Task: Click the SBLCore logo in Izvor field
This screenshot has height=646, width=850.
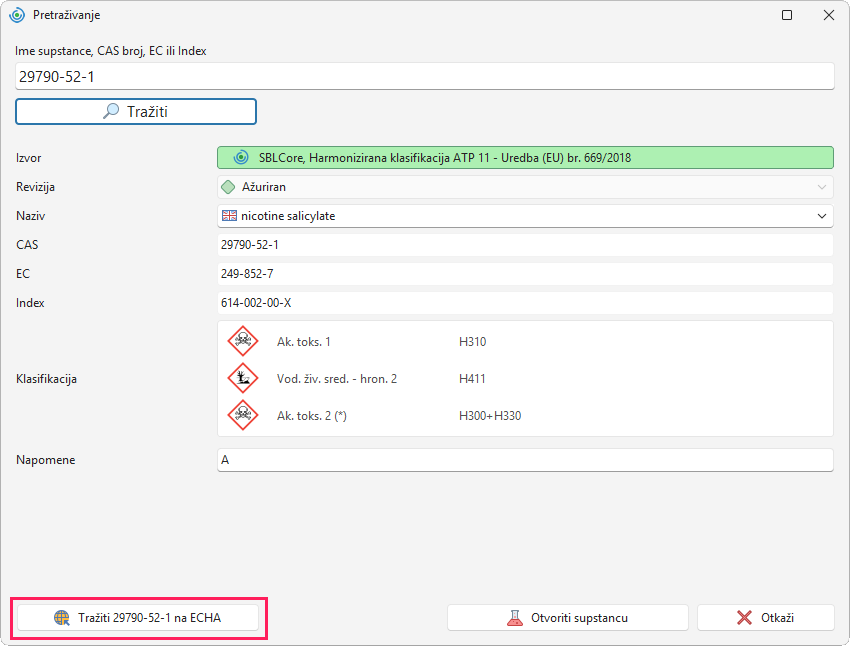Action: click(241, 158)
